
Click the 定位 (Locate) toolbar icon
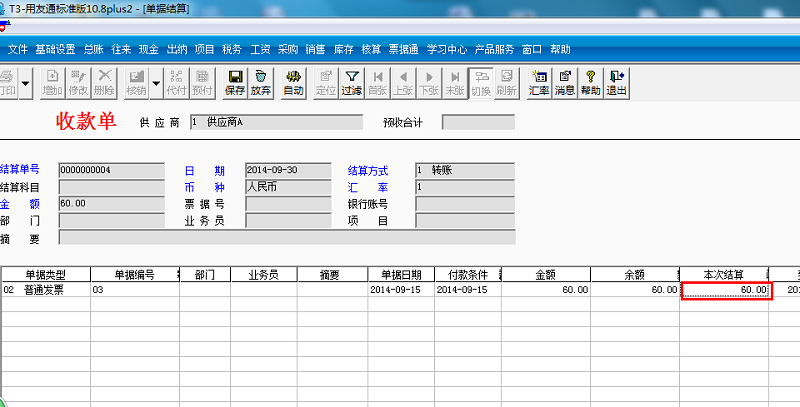click(325, 83)
